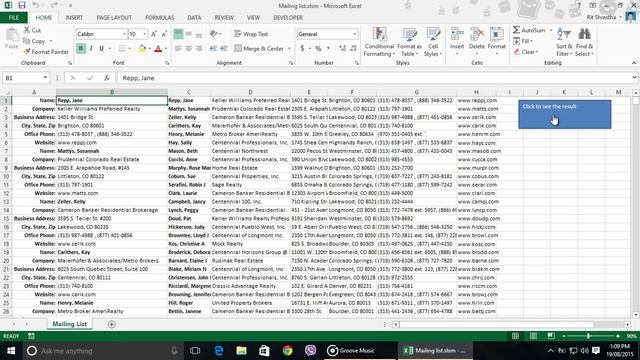This screenshot has height=360, width=640.
Task: Apply Percent Style format
Action: 318,49
